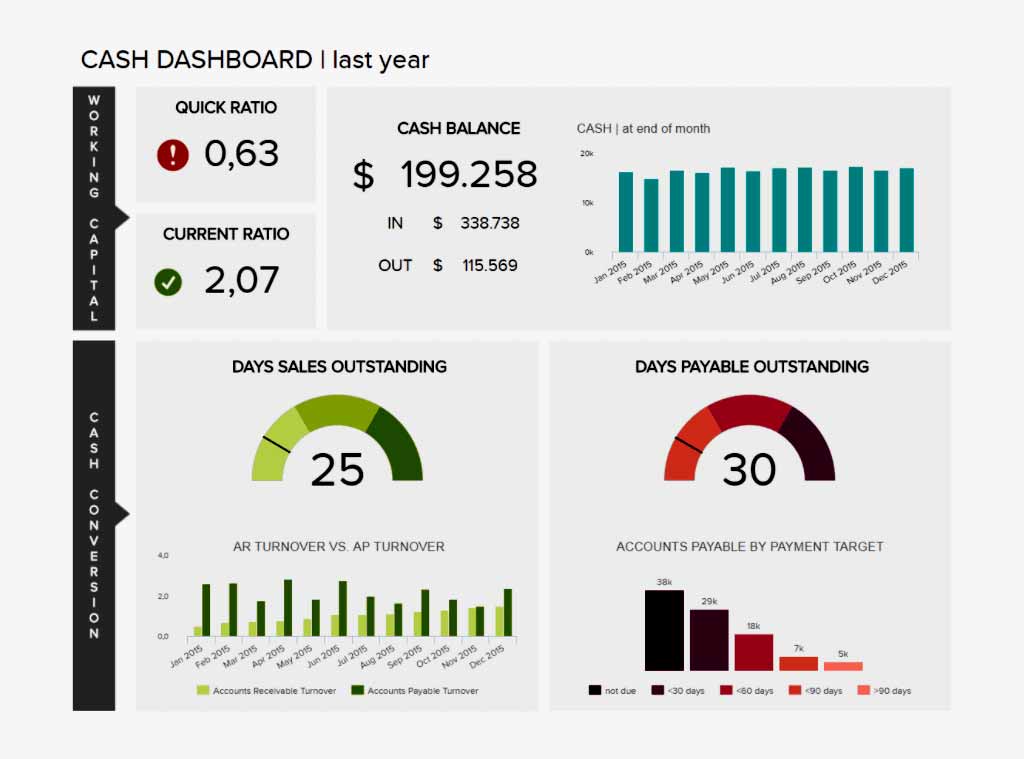
Task: Click the Jan 2015 dark green turnover bar
Action: coord(206,610)
